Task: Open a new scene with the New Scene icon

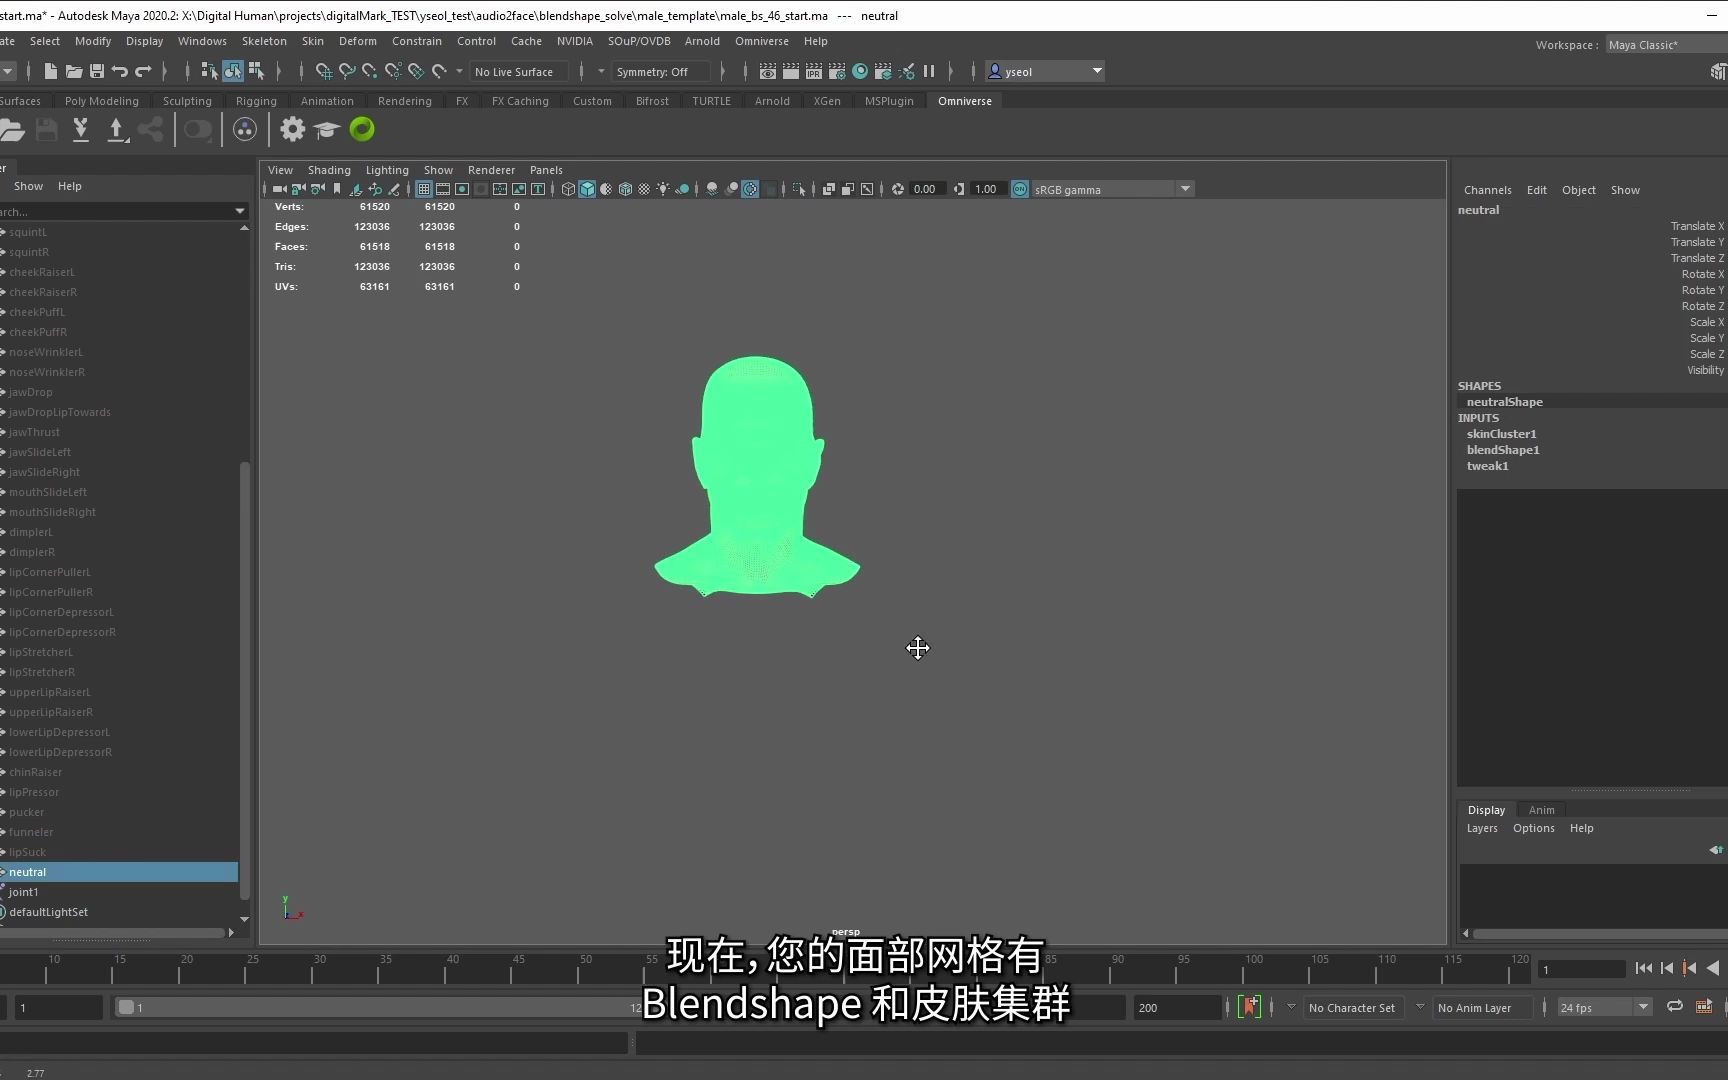Action: tap(50, 71)
